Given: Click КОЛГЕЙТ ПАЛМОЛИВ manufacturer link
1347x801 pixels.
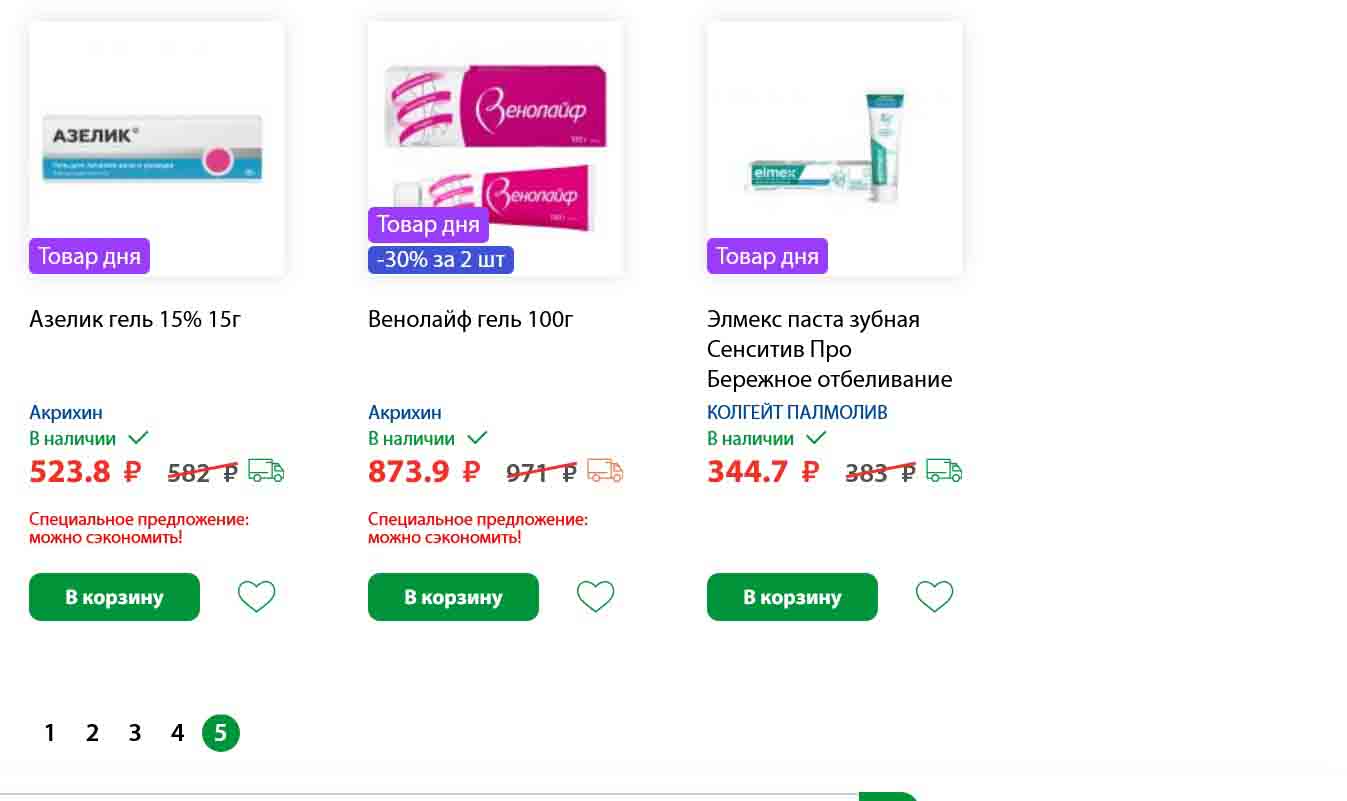Looking at the screenshot, I should 797,412.
